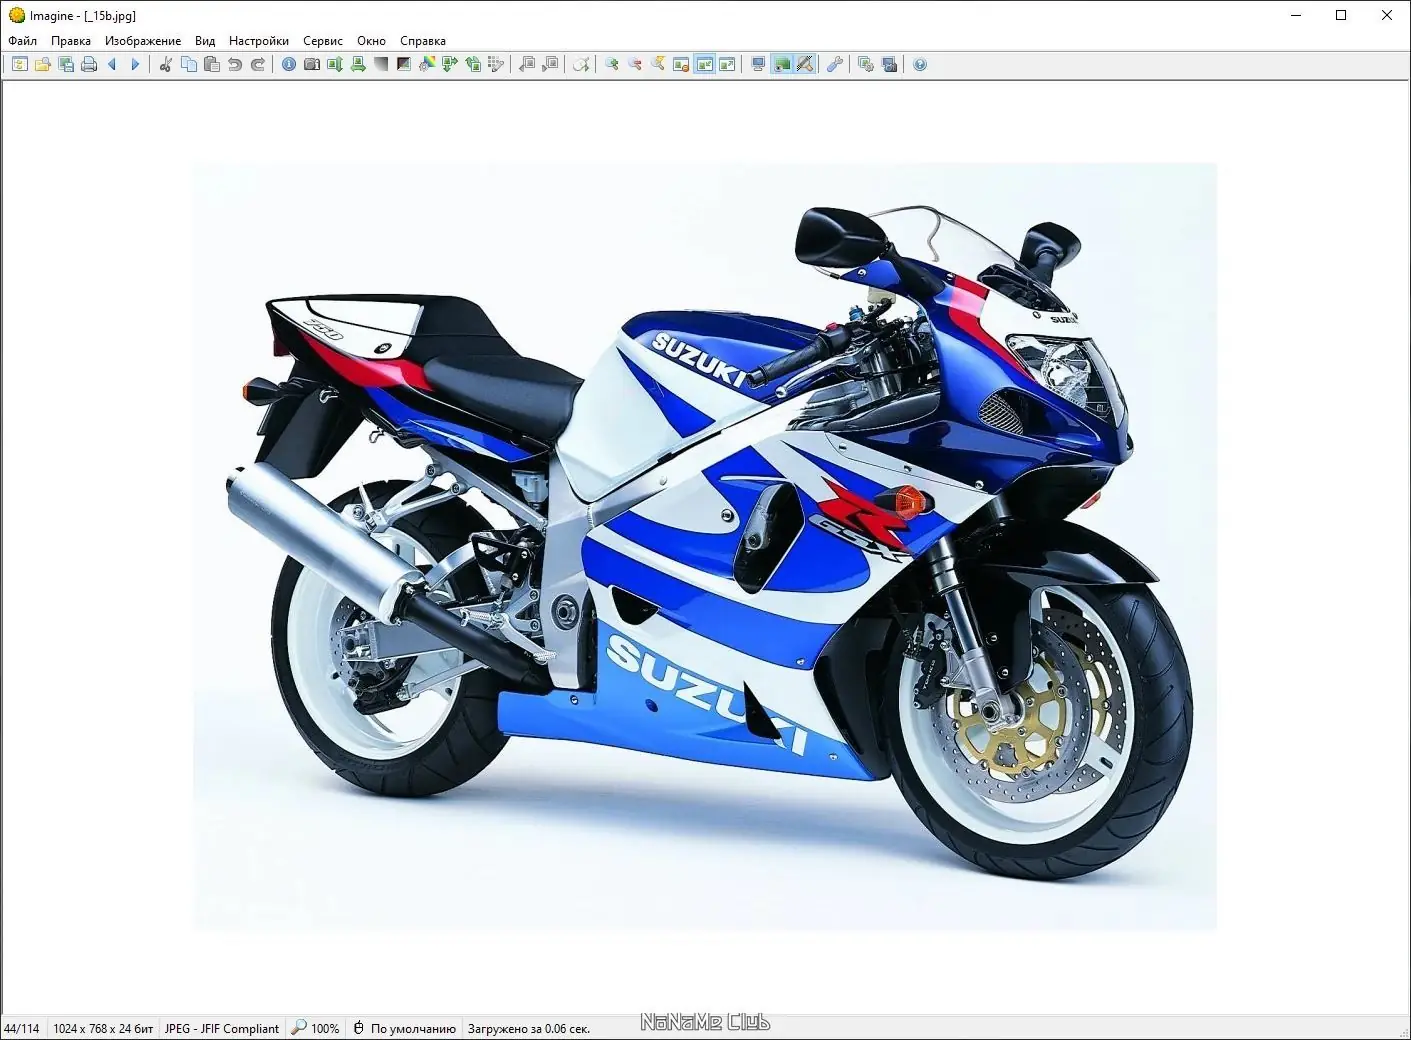This screenshot has width=1411, height=1040.
Task: Open the thumbnail browser from the toolbar
Action: click(20, 65)
